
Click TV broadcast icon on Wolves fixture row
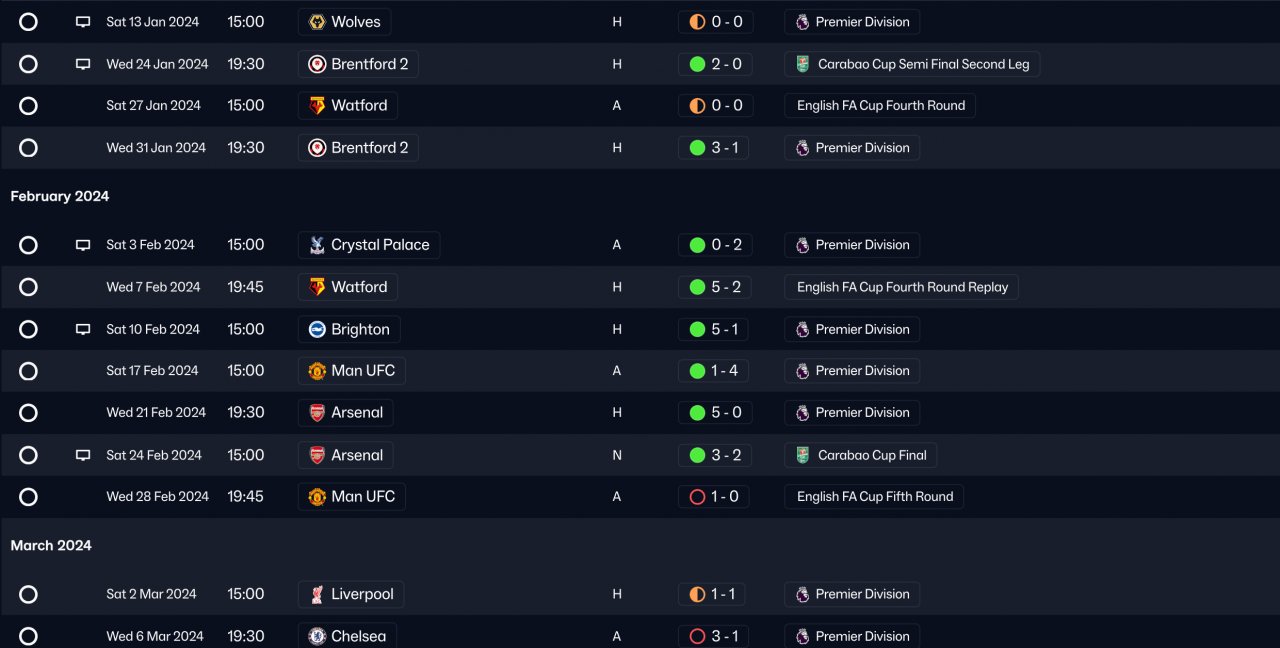click(83, 22)
